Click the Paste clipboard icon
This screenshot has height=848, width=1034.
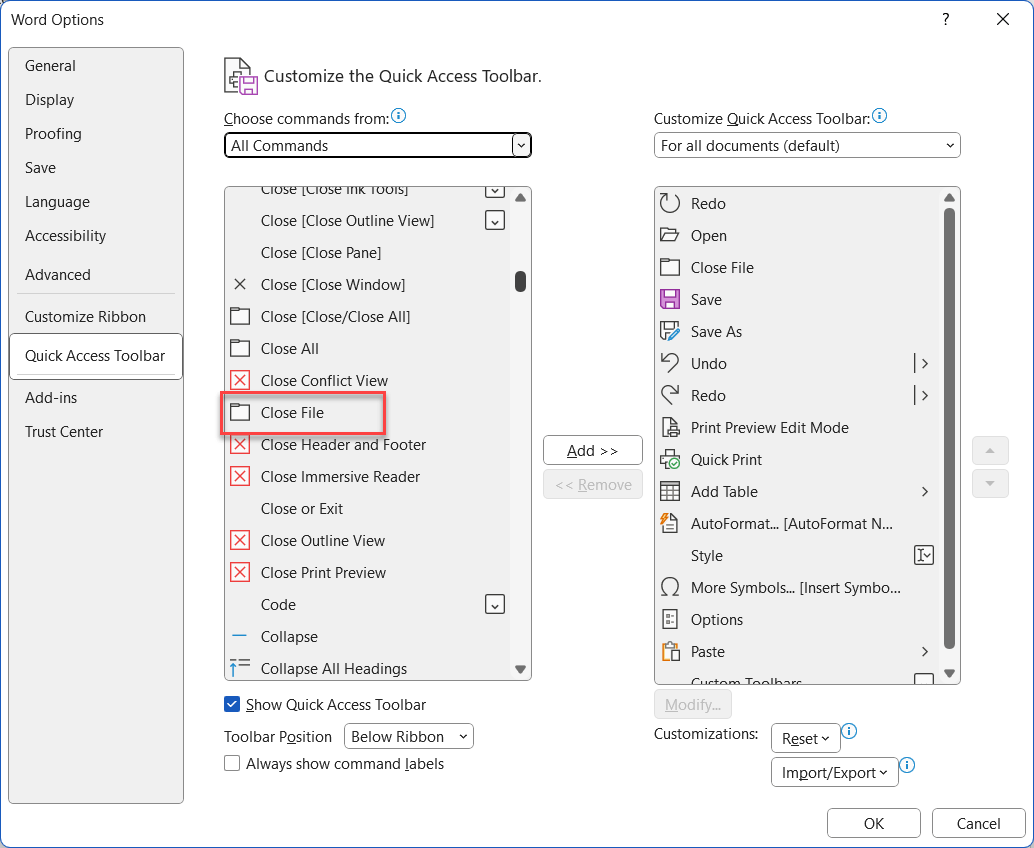click(670, 651)
